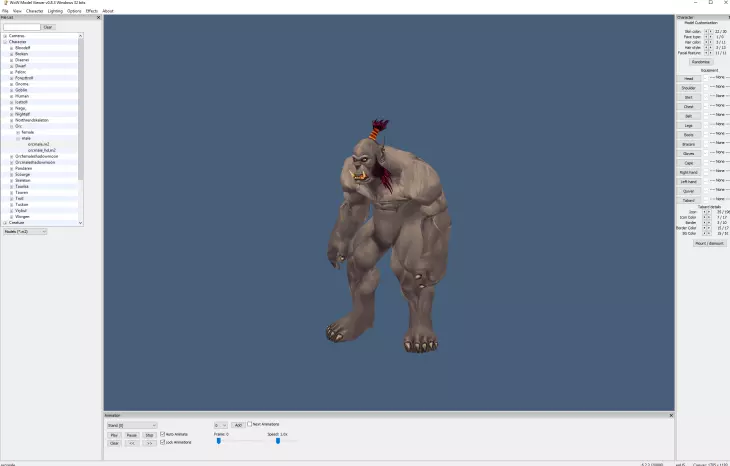Stop the animation

pos(149,435)
